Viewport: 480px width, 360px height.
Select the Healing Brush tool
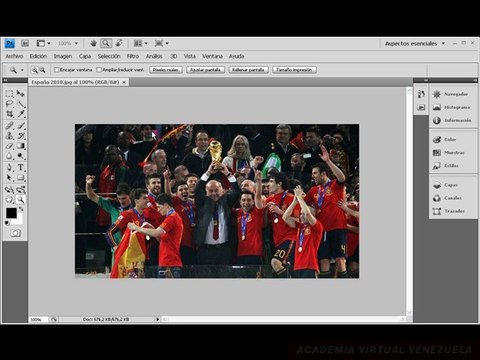(9, 126)
